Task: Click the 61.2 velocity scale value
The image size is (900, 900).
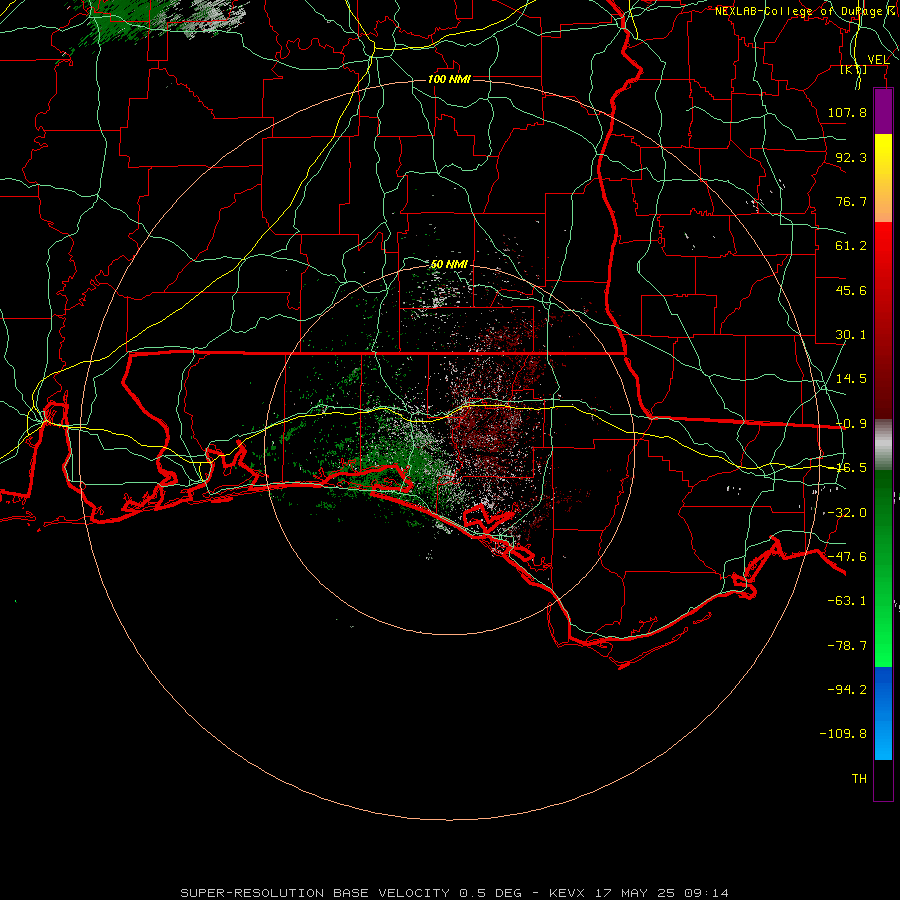Action: pos(851,246)
